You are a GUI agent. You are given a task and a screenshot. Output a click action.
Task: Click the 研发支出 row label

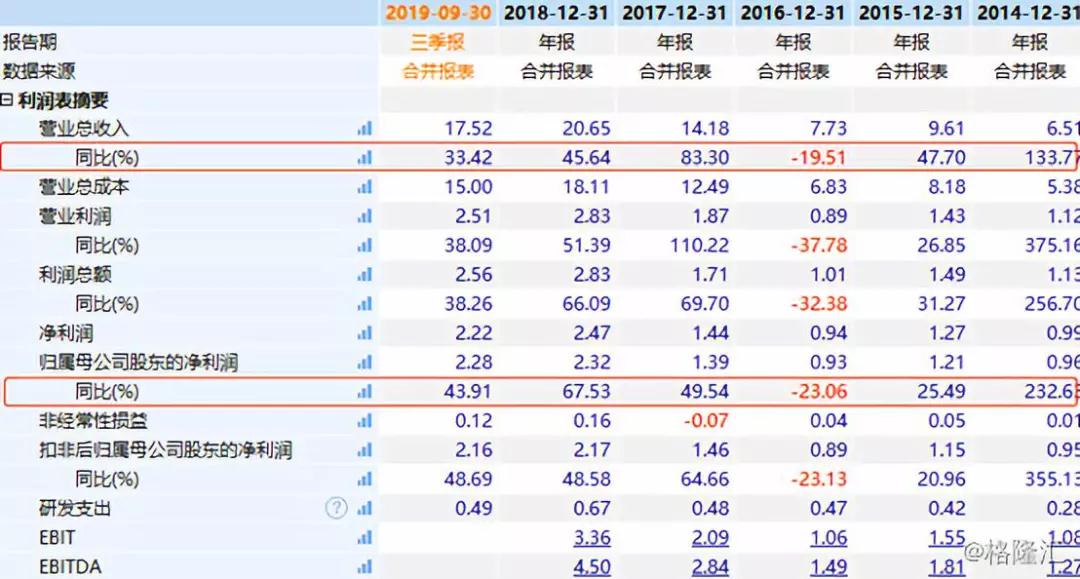pyautogui.click(x=75, y=508)
